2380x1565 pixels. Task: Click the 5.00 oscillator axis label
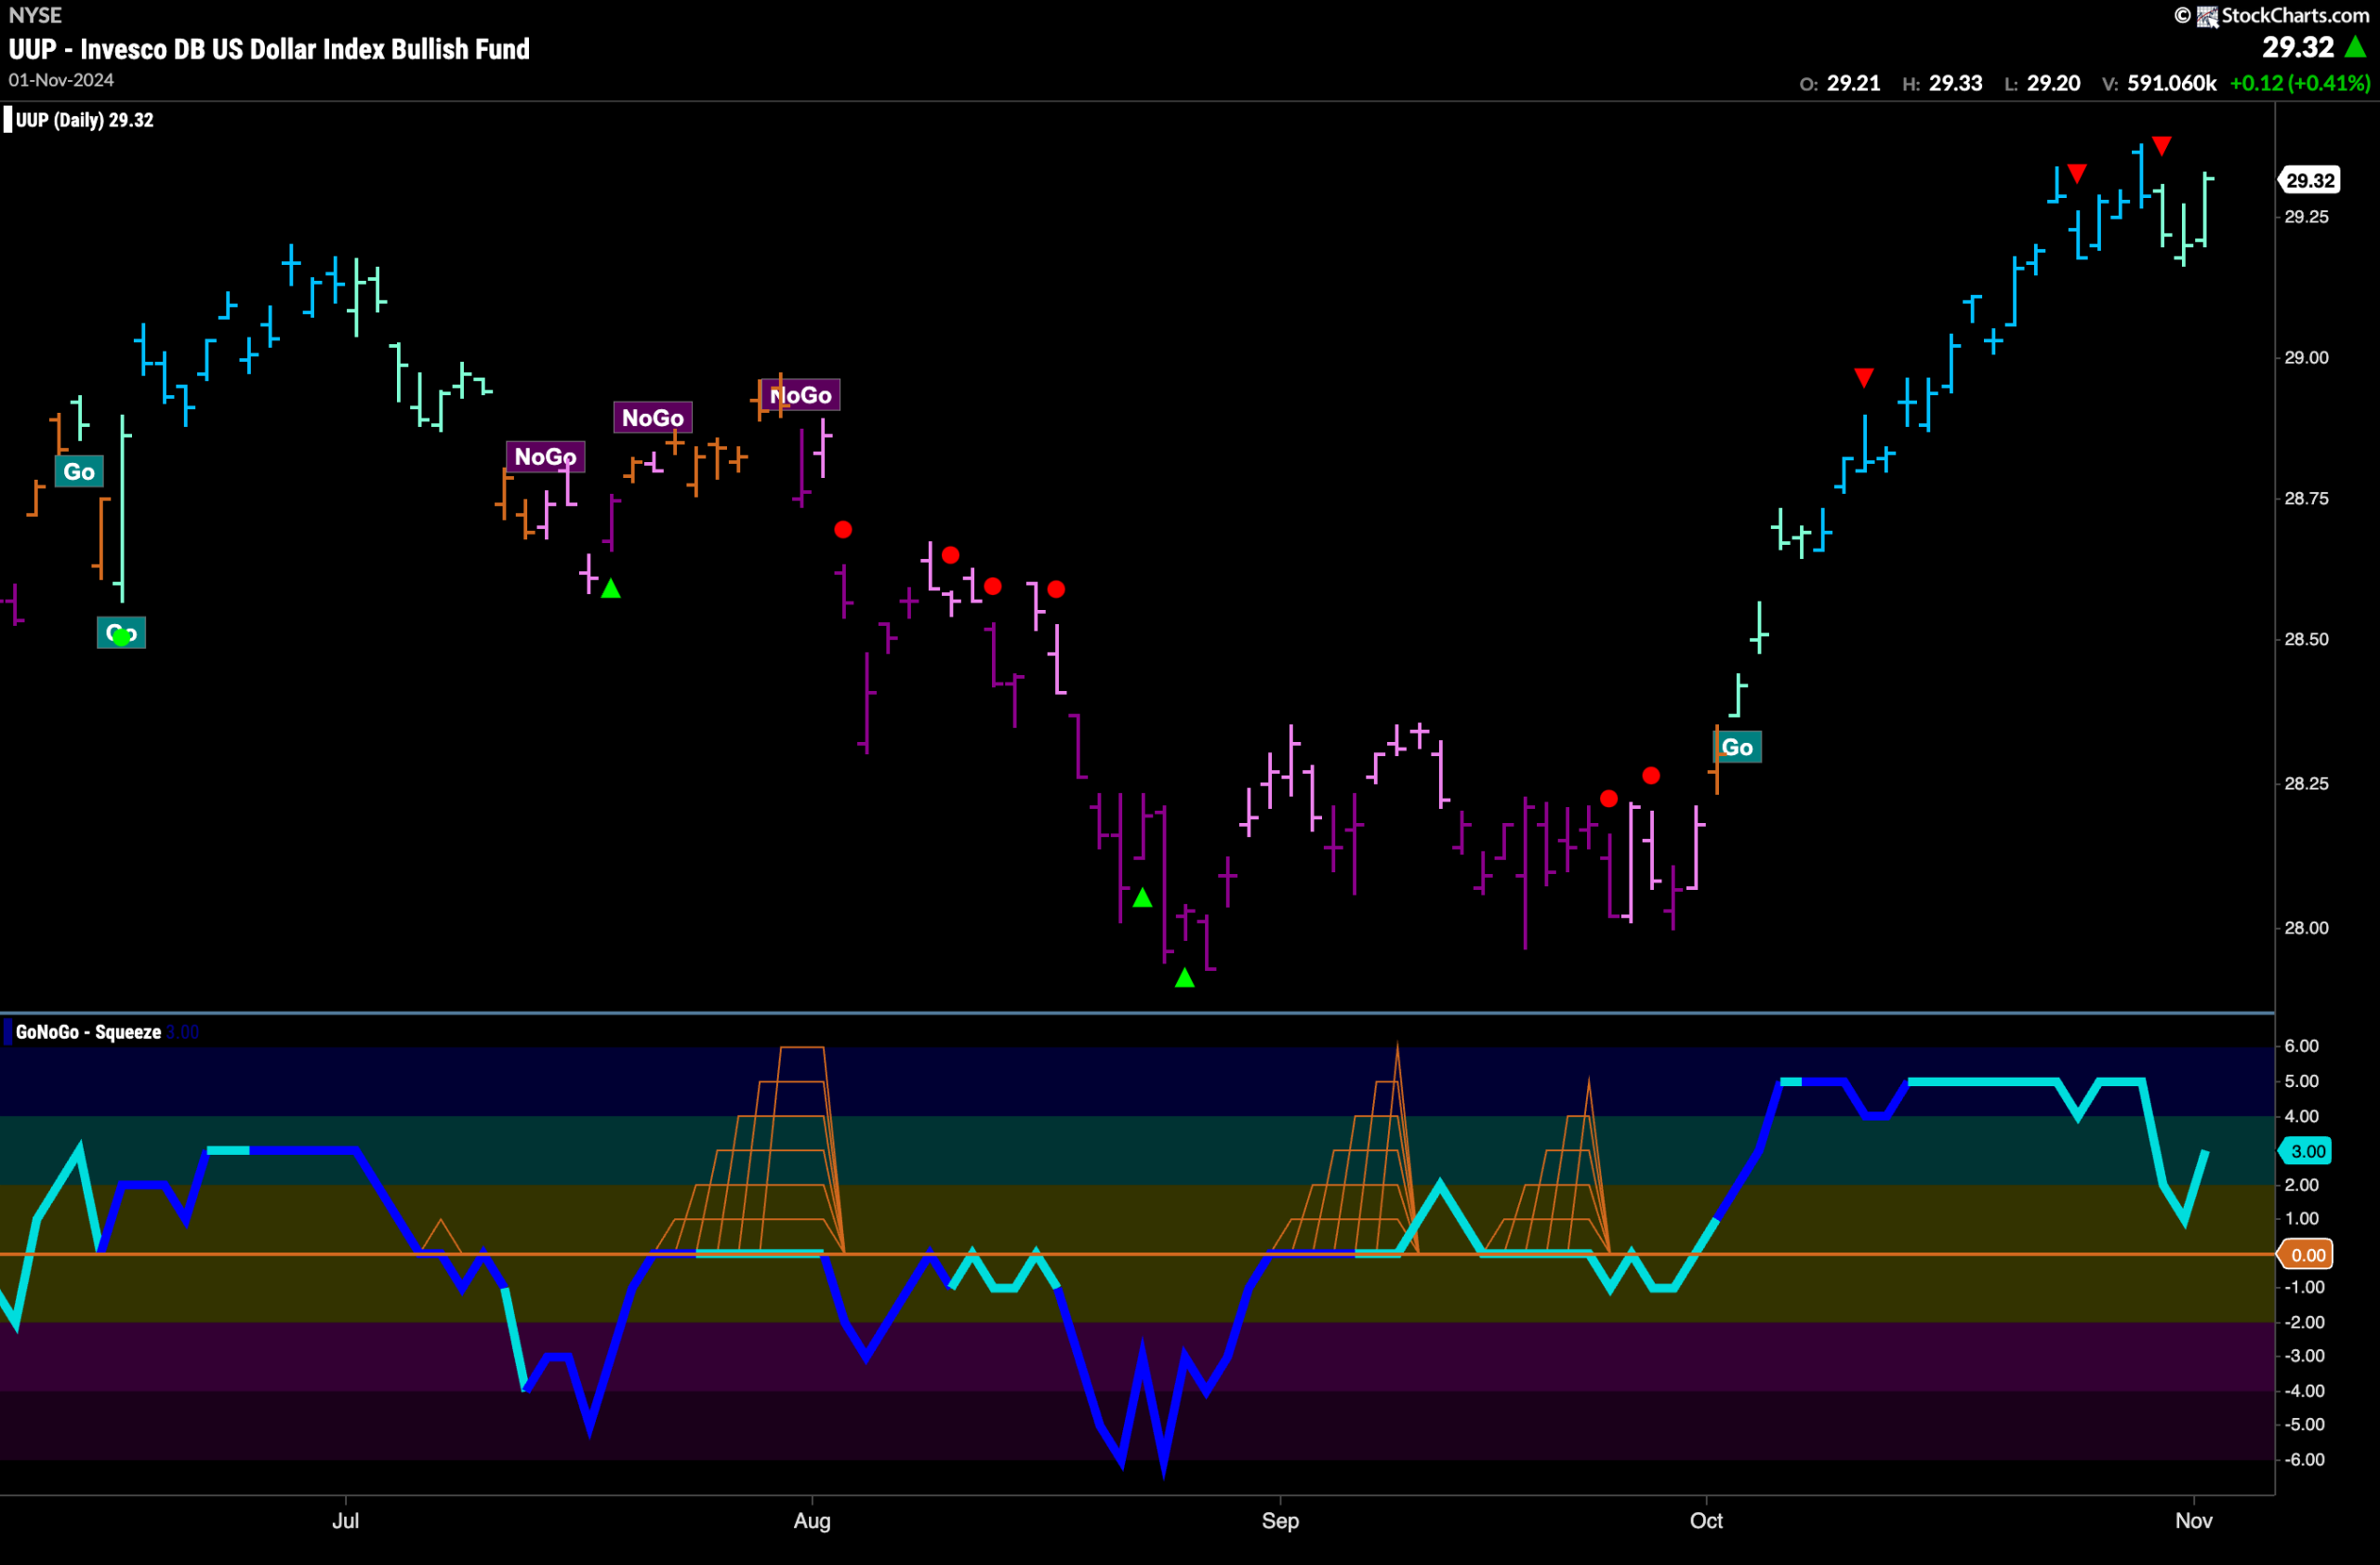pyautogui.click(x=2302, y=1081)
